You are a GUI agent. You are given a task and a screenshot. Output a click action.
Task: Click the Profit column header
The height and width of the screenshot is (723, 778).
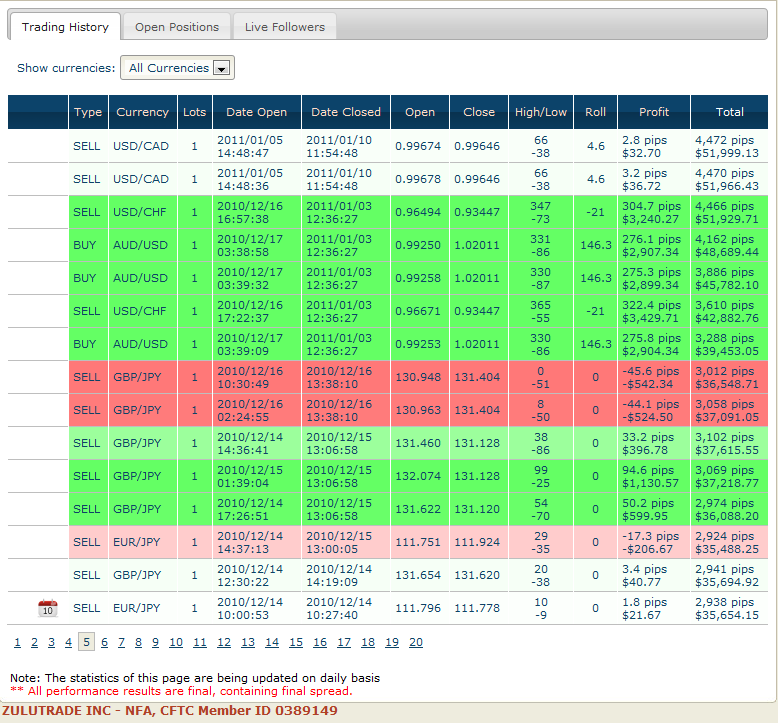654,112
